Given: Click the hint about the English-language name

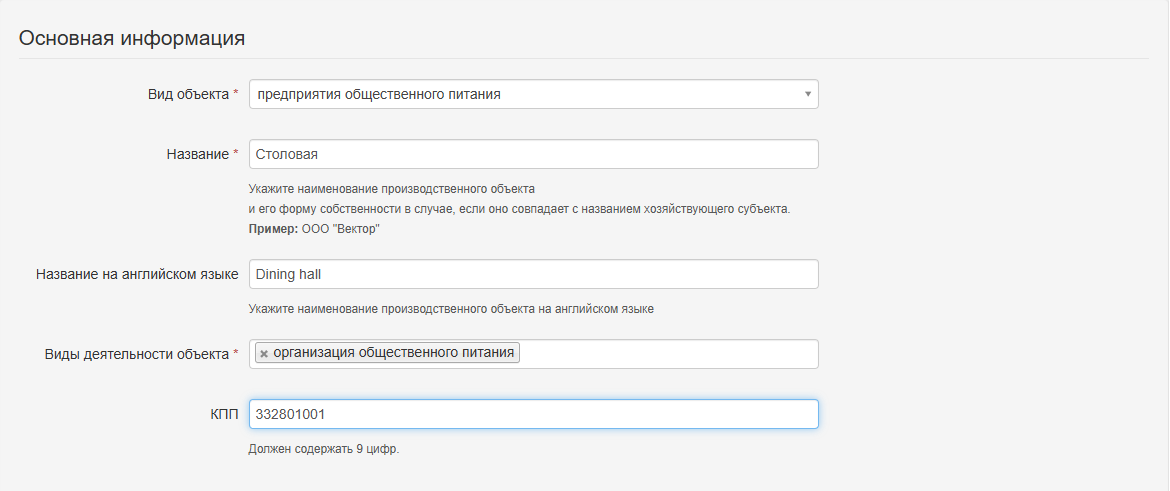Looking at the screenshot, I should 451,309.
